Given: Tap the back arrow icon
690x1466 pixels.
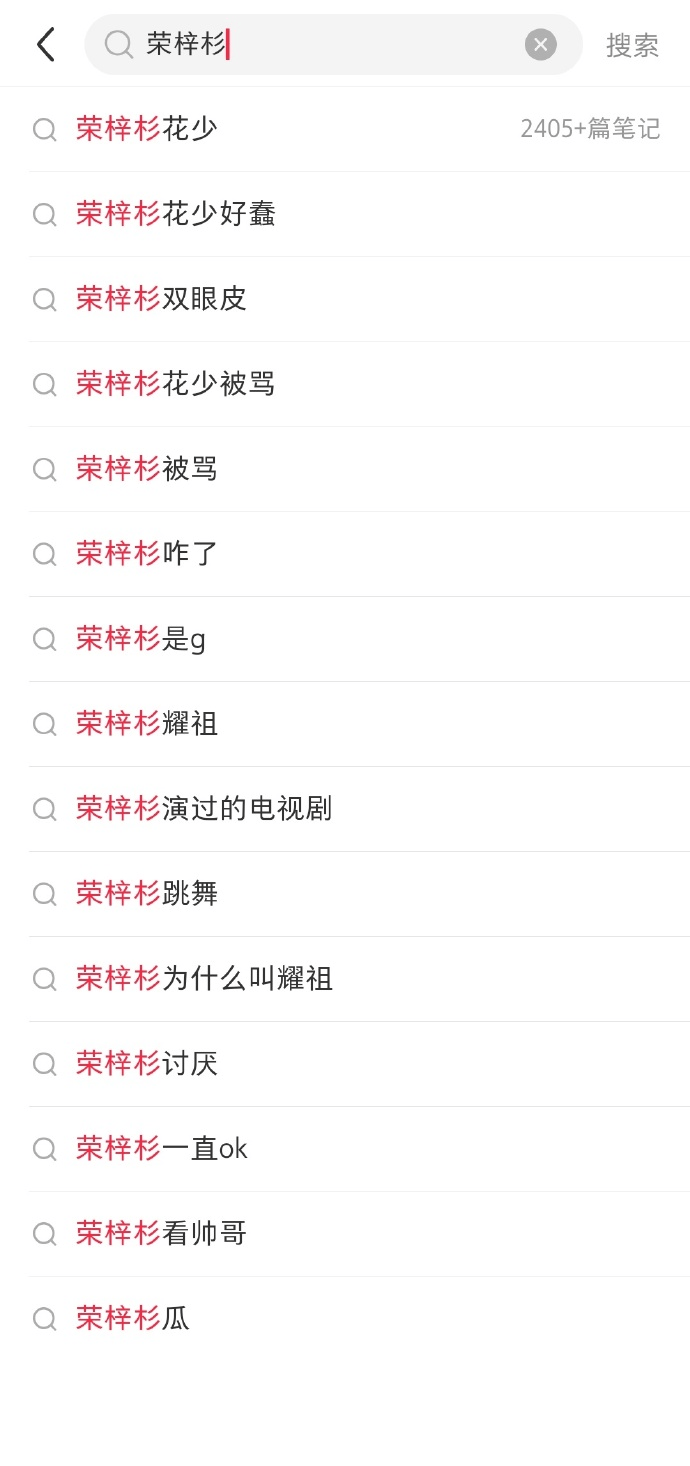Looking at the screenshot, I should [46, 45].
